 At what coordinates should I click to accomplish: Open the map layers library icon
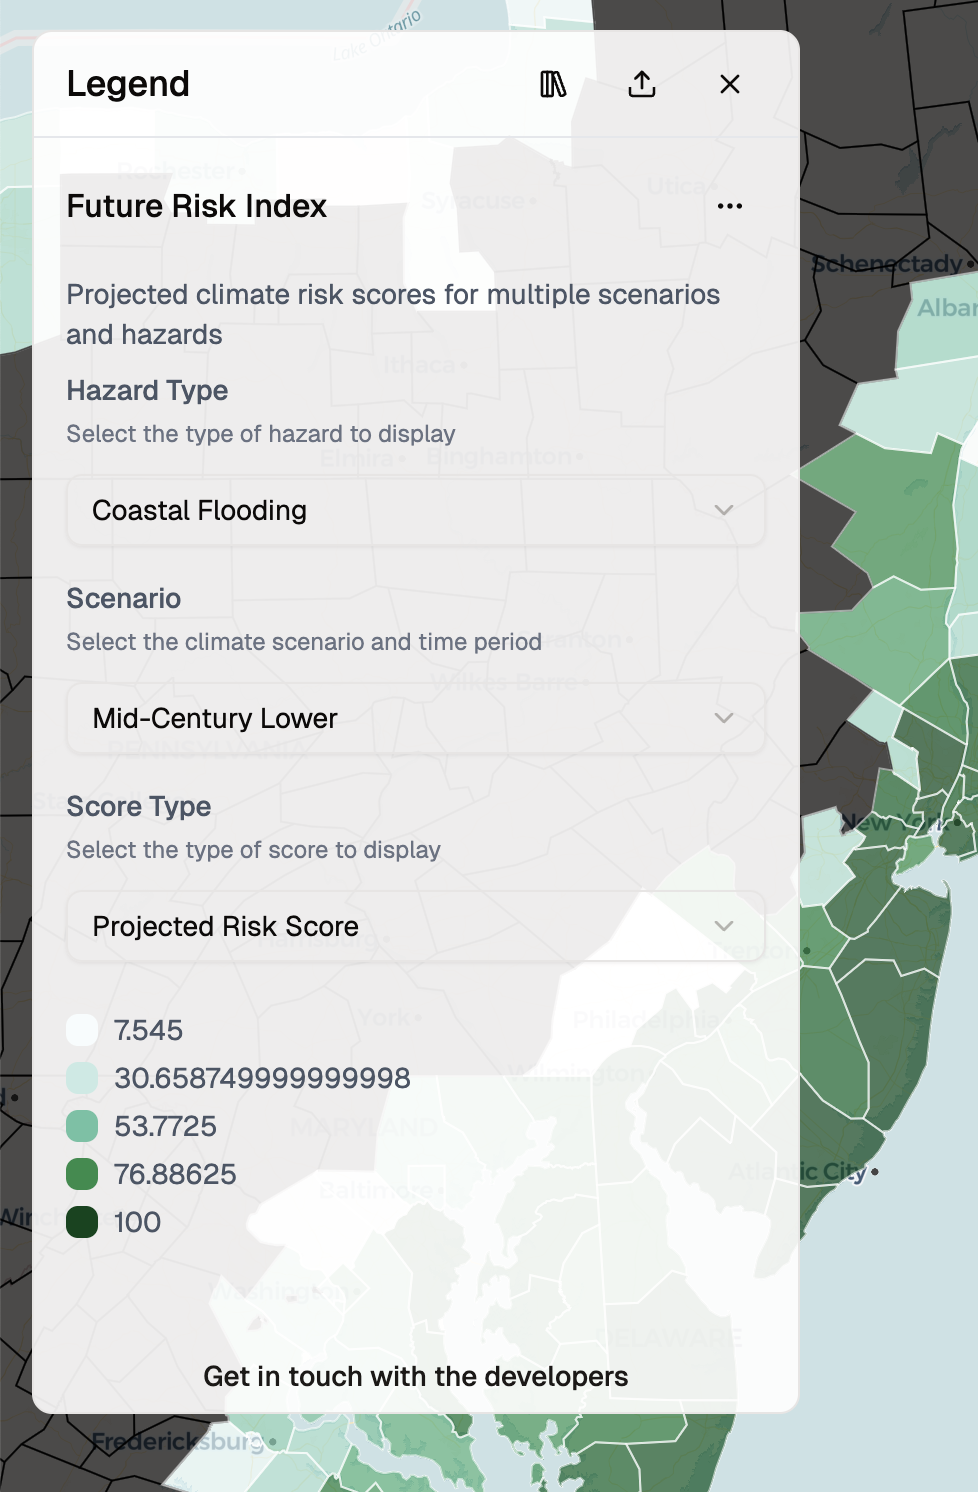(551, 84)
